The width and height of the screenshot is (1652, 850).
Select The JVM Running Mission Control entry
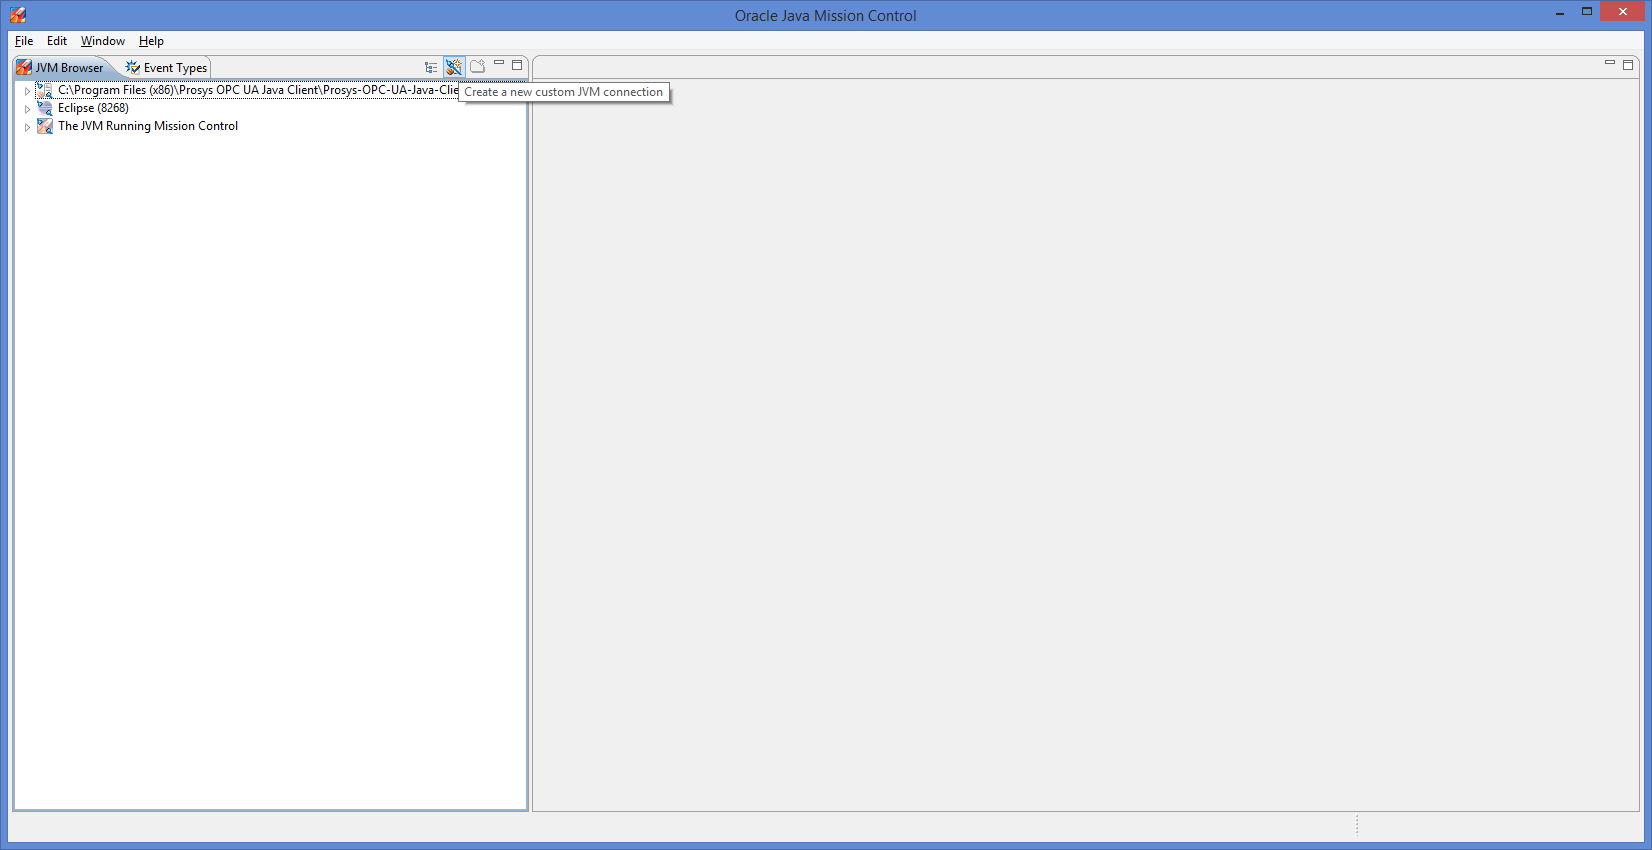148,126
